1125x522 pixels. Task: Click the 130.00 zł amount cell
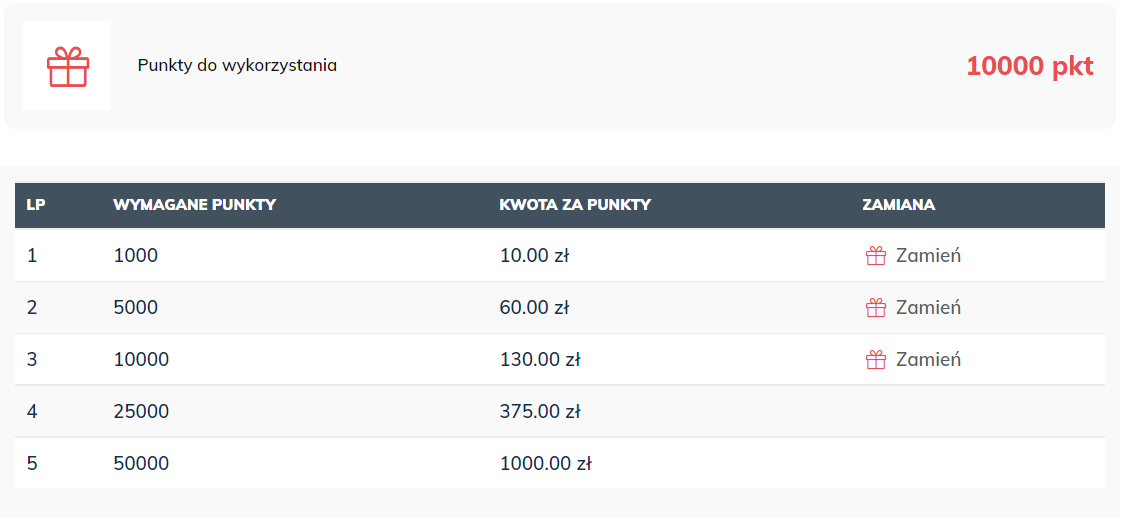pos(540,359)
